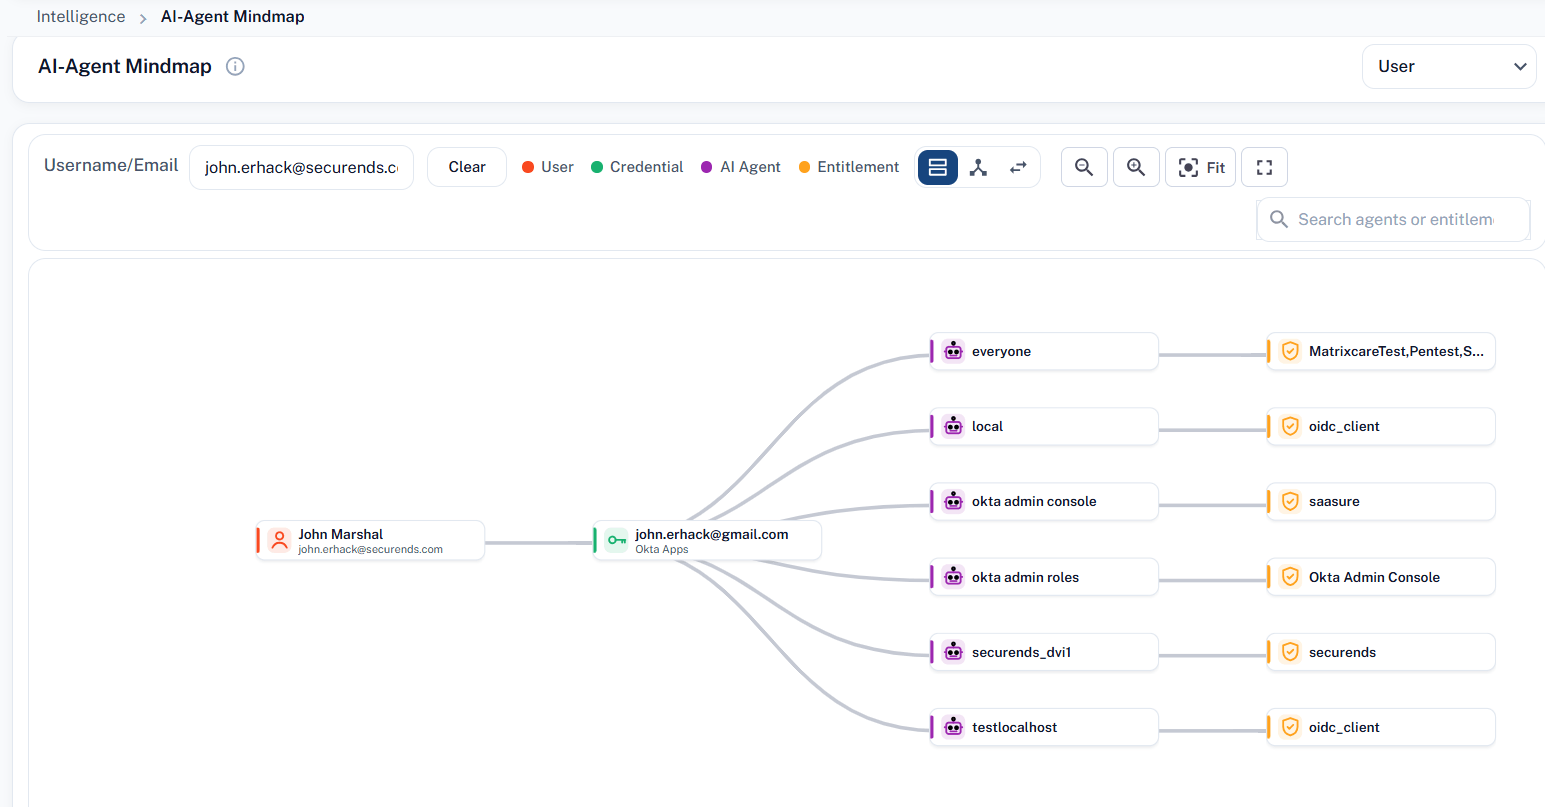Click the robot icon on okta admin console
1545x807 pixels.
pyautogui.click(x=953, y=501)
